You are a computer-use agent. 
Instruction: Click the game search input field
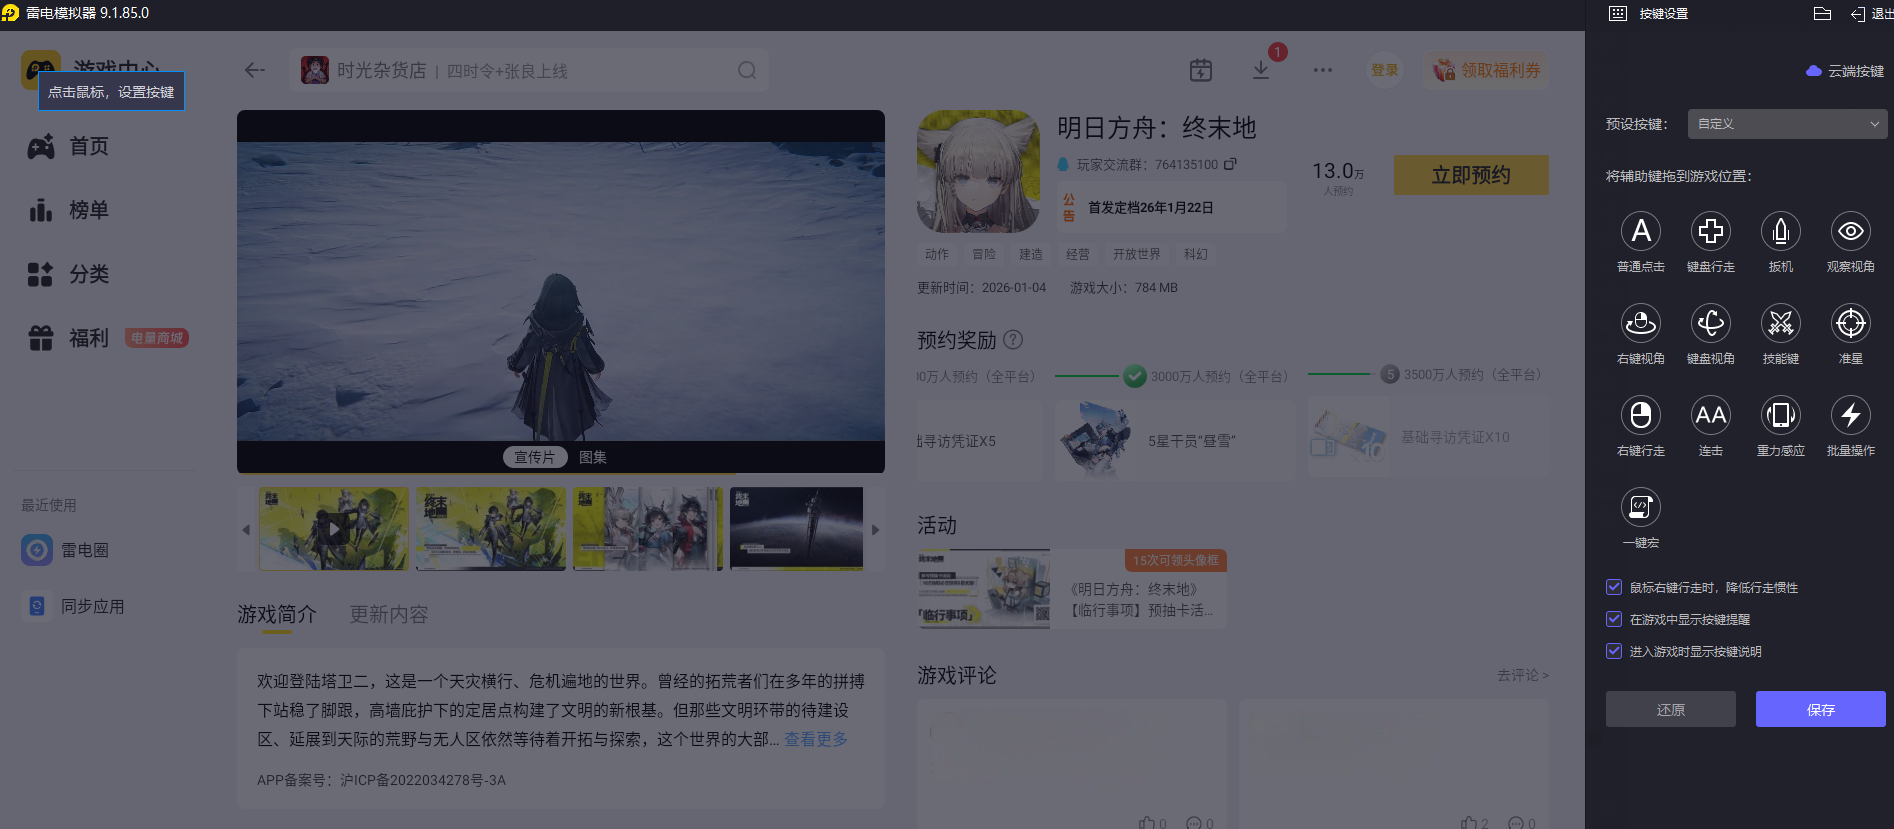(x=530, y=71)
